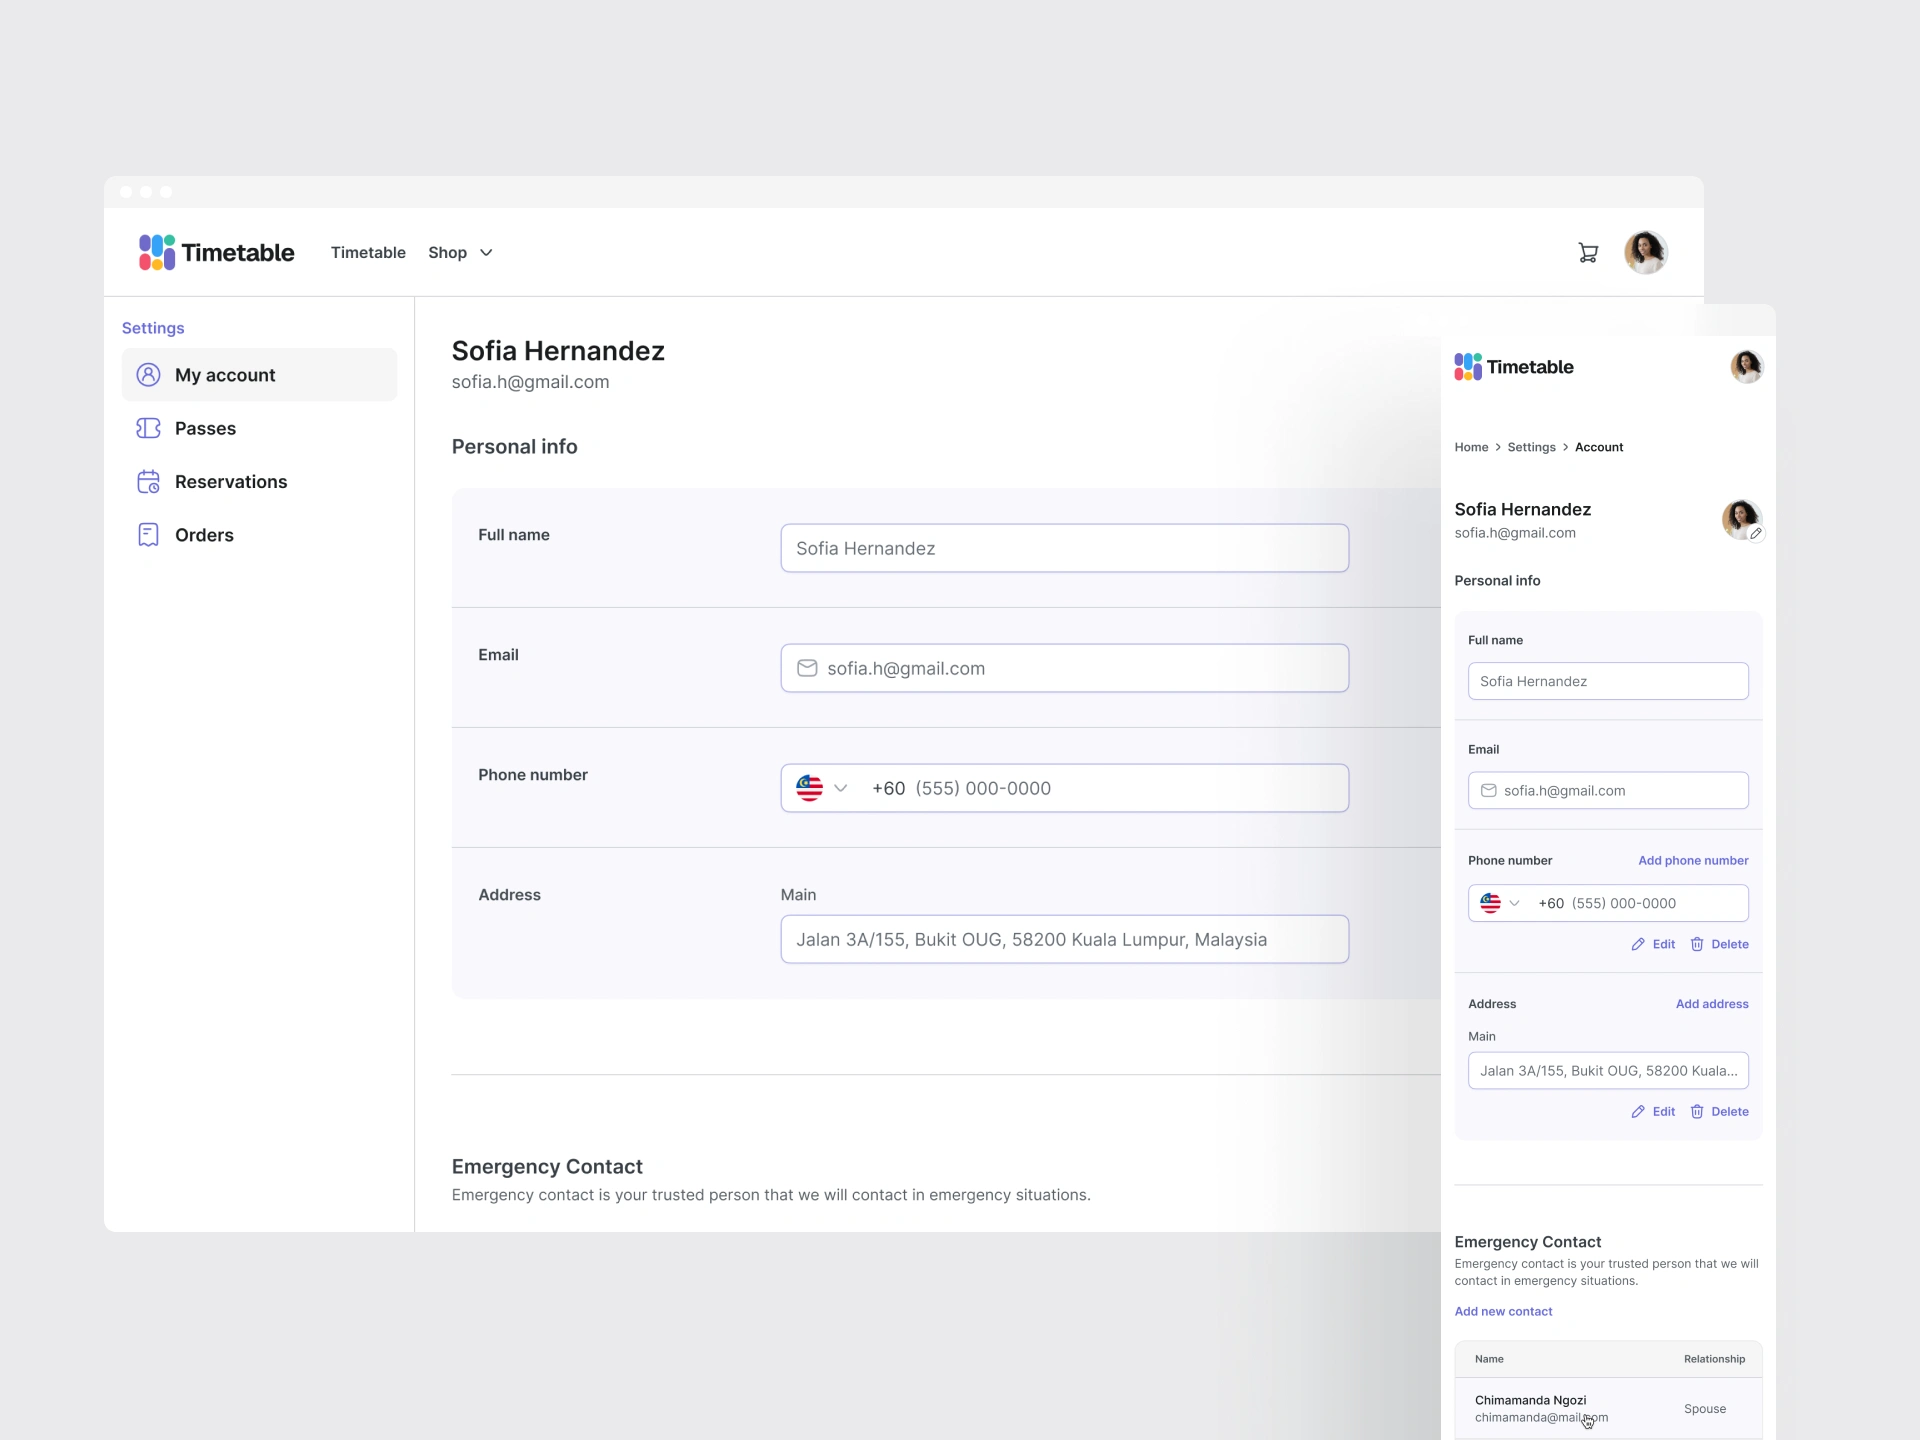Click the Orders receipt icon in sidebar
Screen dimensions: 1920x1440
[148, 535]
